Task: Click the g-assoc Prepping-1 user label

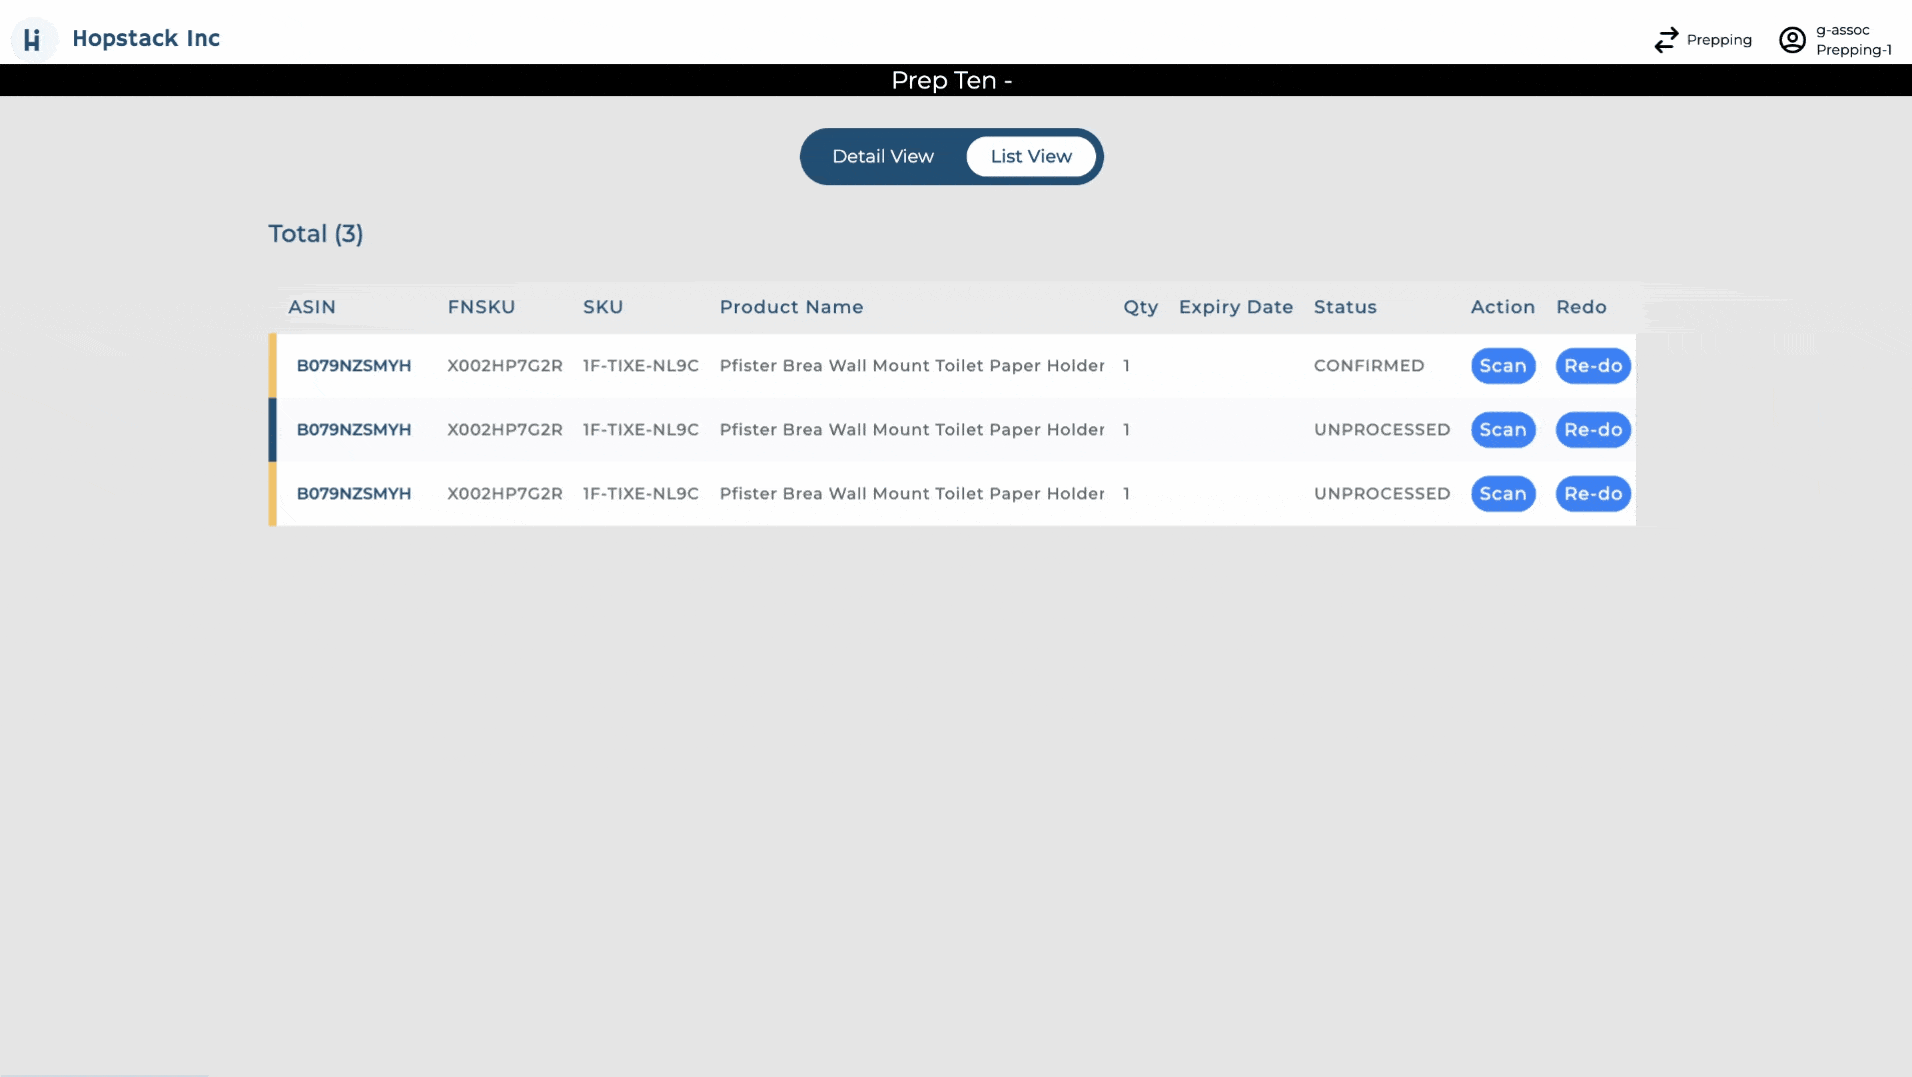Action: [x=1853, y=40]
